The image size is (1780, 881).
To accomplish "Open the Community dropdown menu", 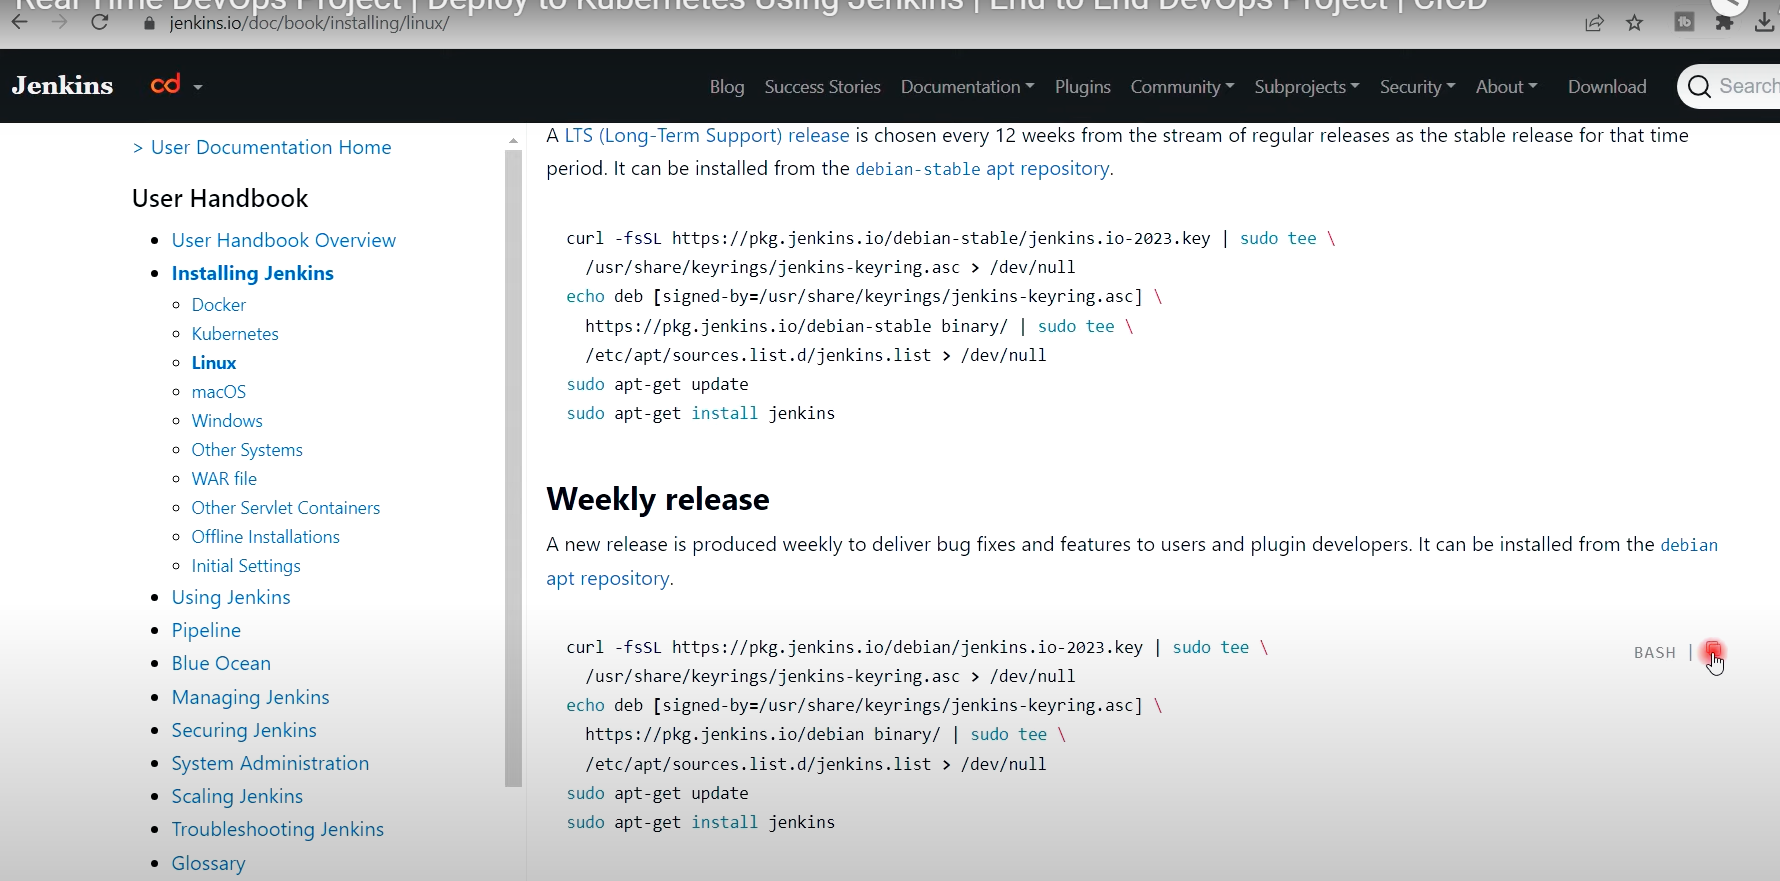I will 1182,87.
